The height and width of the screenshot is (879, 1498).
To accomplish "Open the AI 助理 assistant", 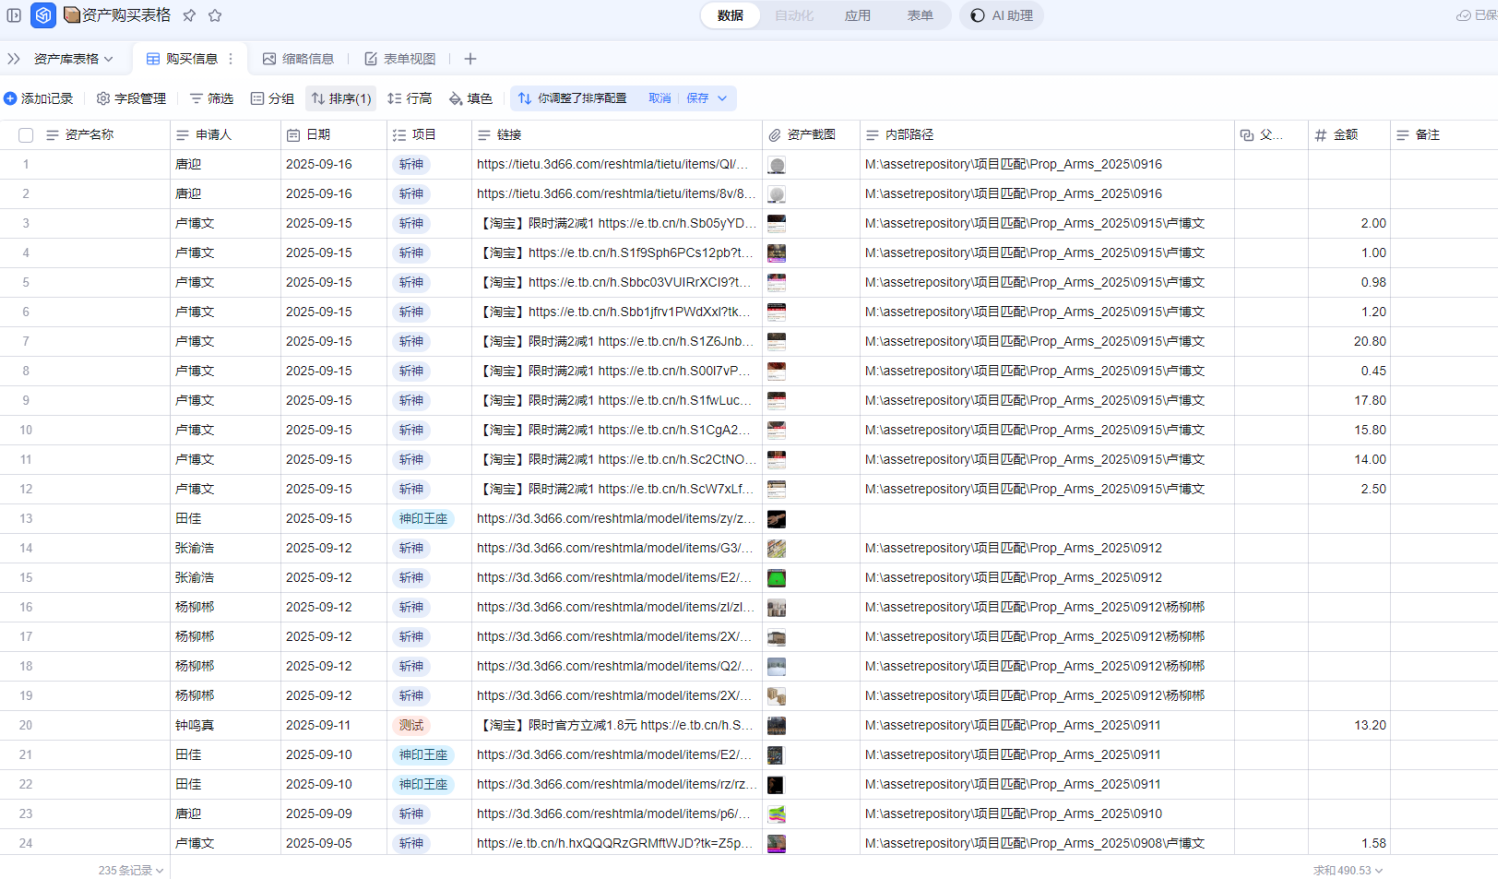I will tap(1001, 16).
